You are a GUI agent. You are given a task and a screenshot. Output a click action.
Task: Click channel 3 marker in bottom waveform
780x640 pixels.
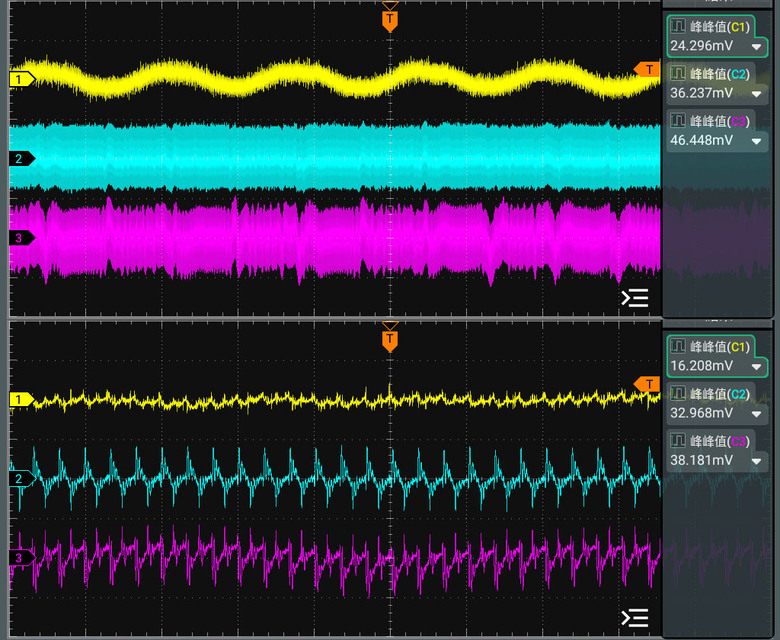22,557
